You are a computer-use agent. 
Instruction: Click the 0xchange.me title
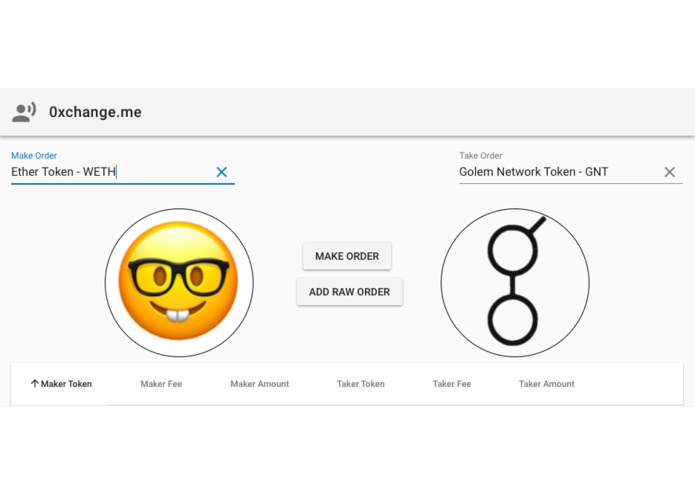point(95,112)
